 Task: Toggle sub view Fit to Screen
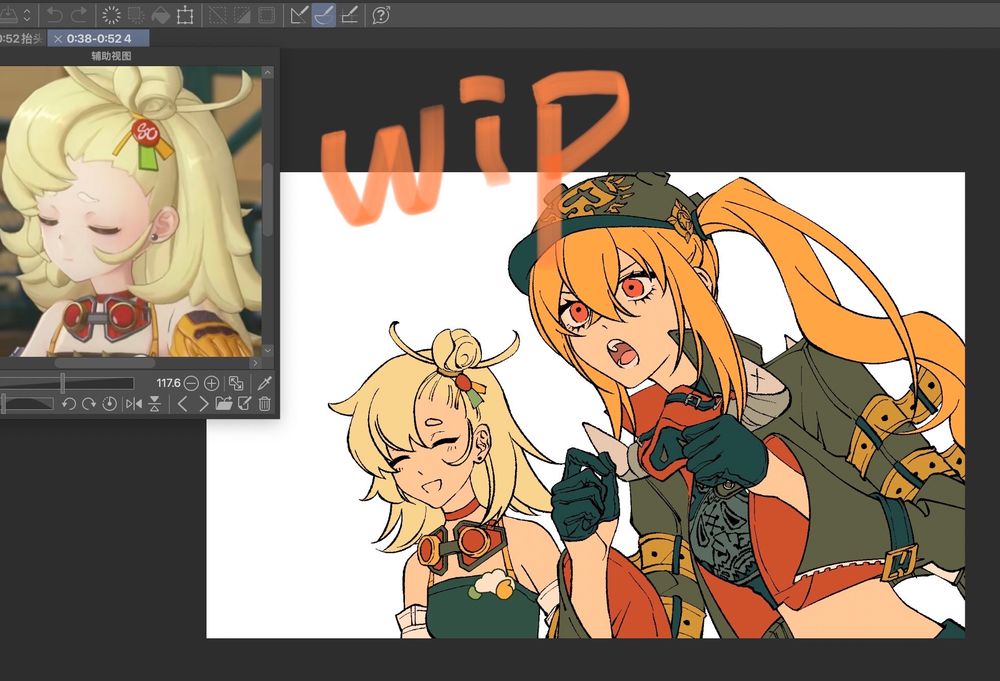click(236, 383)
